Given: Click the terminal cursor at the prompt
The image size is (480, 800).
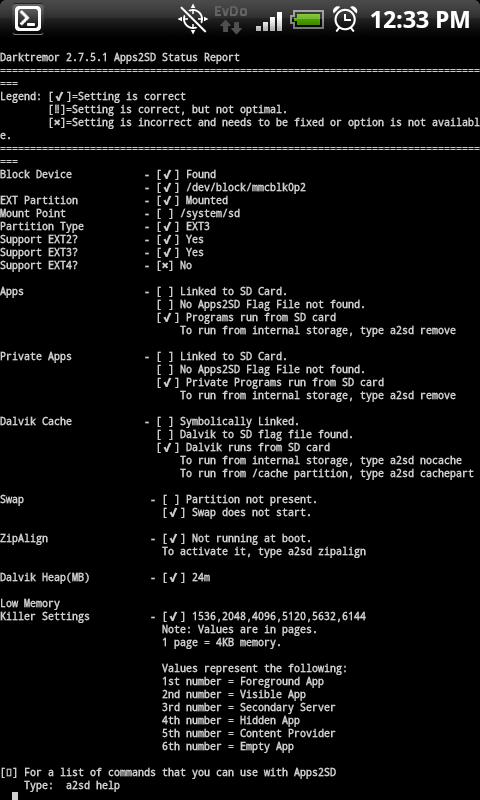Looking at the screenshot, I should point(15,796).
